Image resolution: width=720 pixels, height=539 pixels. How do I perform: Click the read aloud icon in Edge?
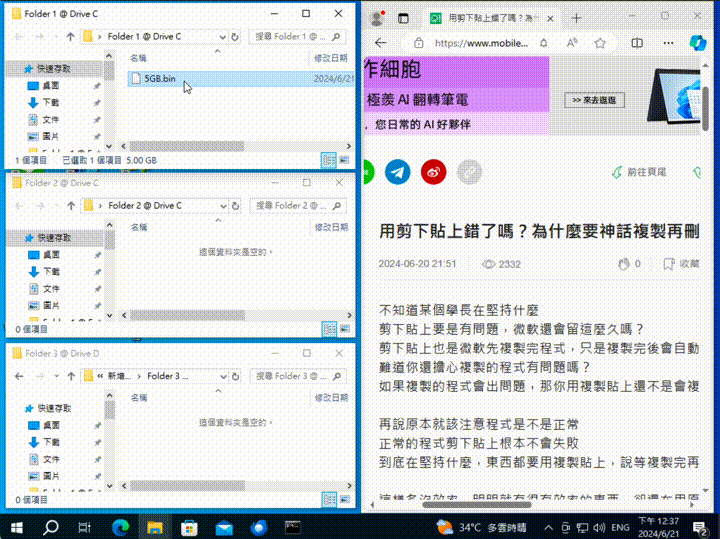tap(572, 43)
